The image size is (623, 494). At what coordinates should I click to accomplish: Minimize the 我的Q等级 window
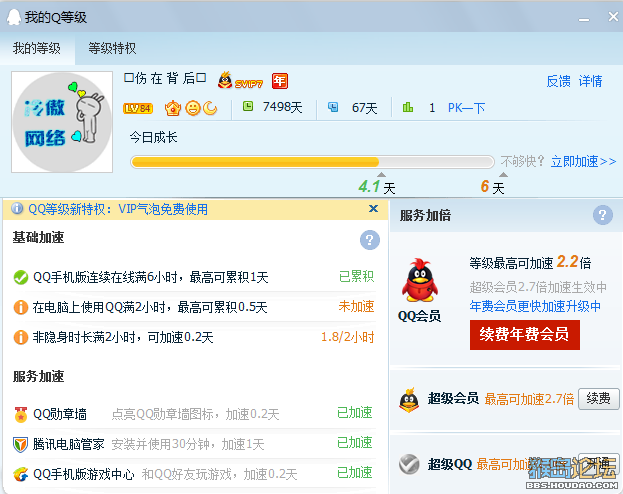click(584, 19)
